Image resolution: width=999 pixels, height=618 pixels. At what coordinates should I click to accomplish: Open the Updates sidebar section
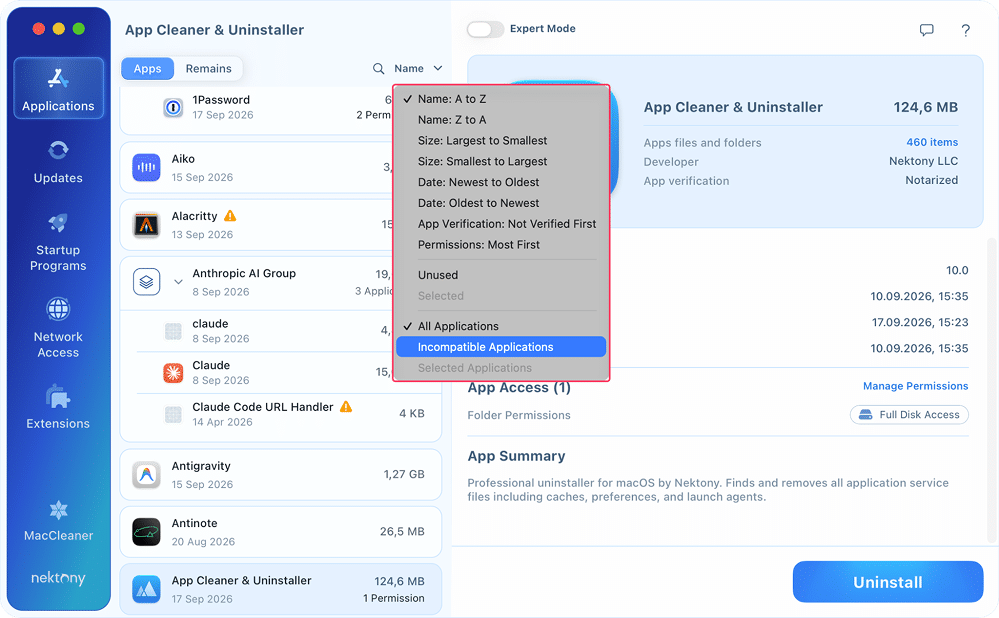58,162
